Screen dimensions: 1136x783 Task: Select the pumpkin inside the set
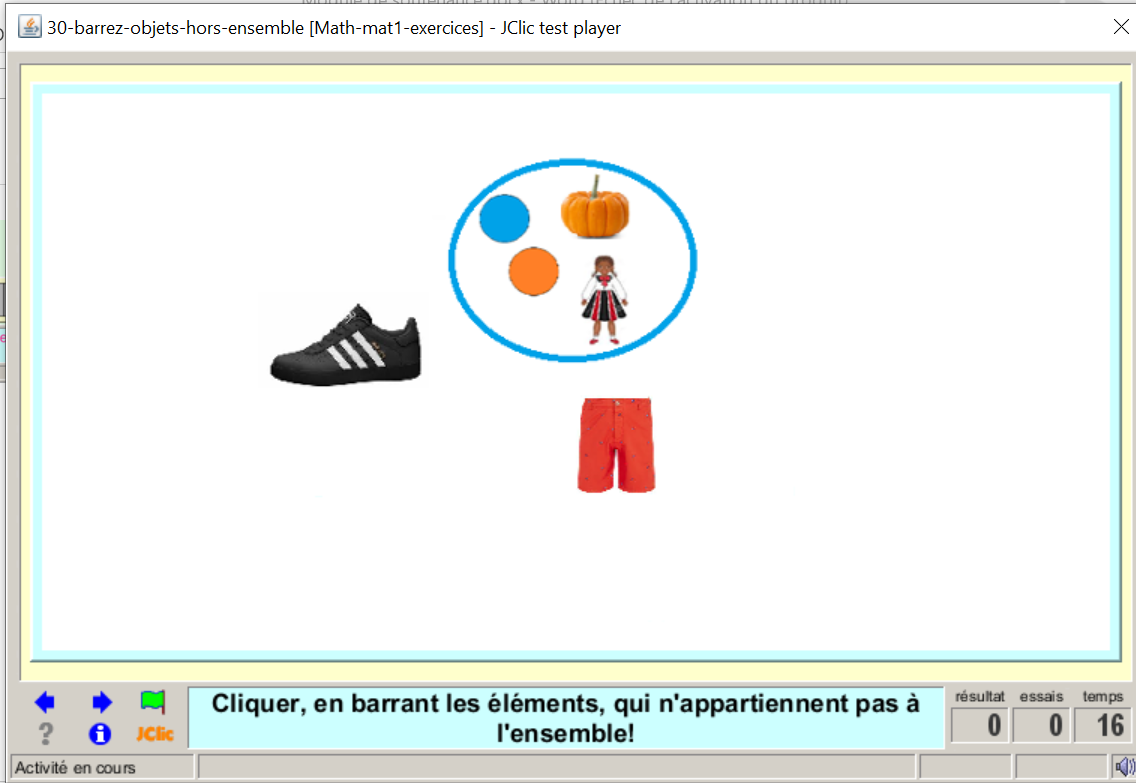pos(595,208)
